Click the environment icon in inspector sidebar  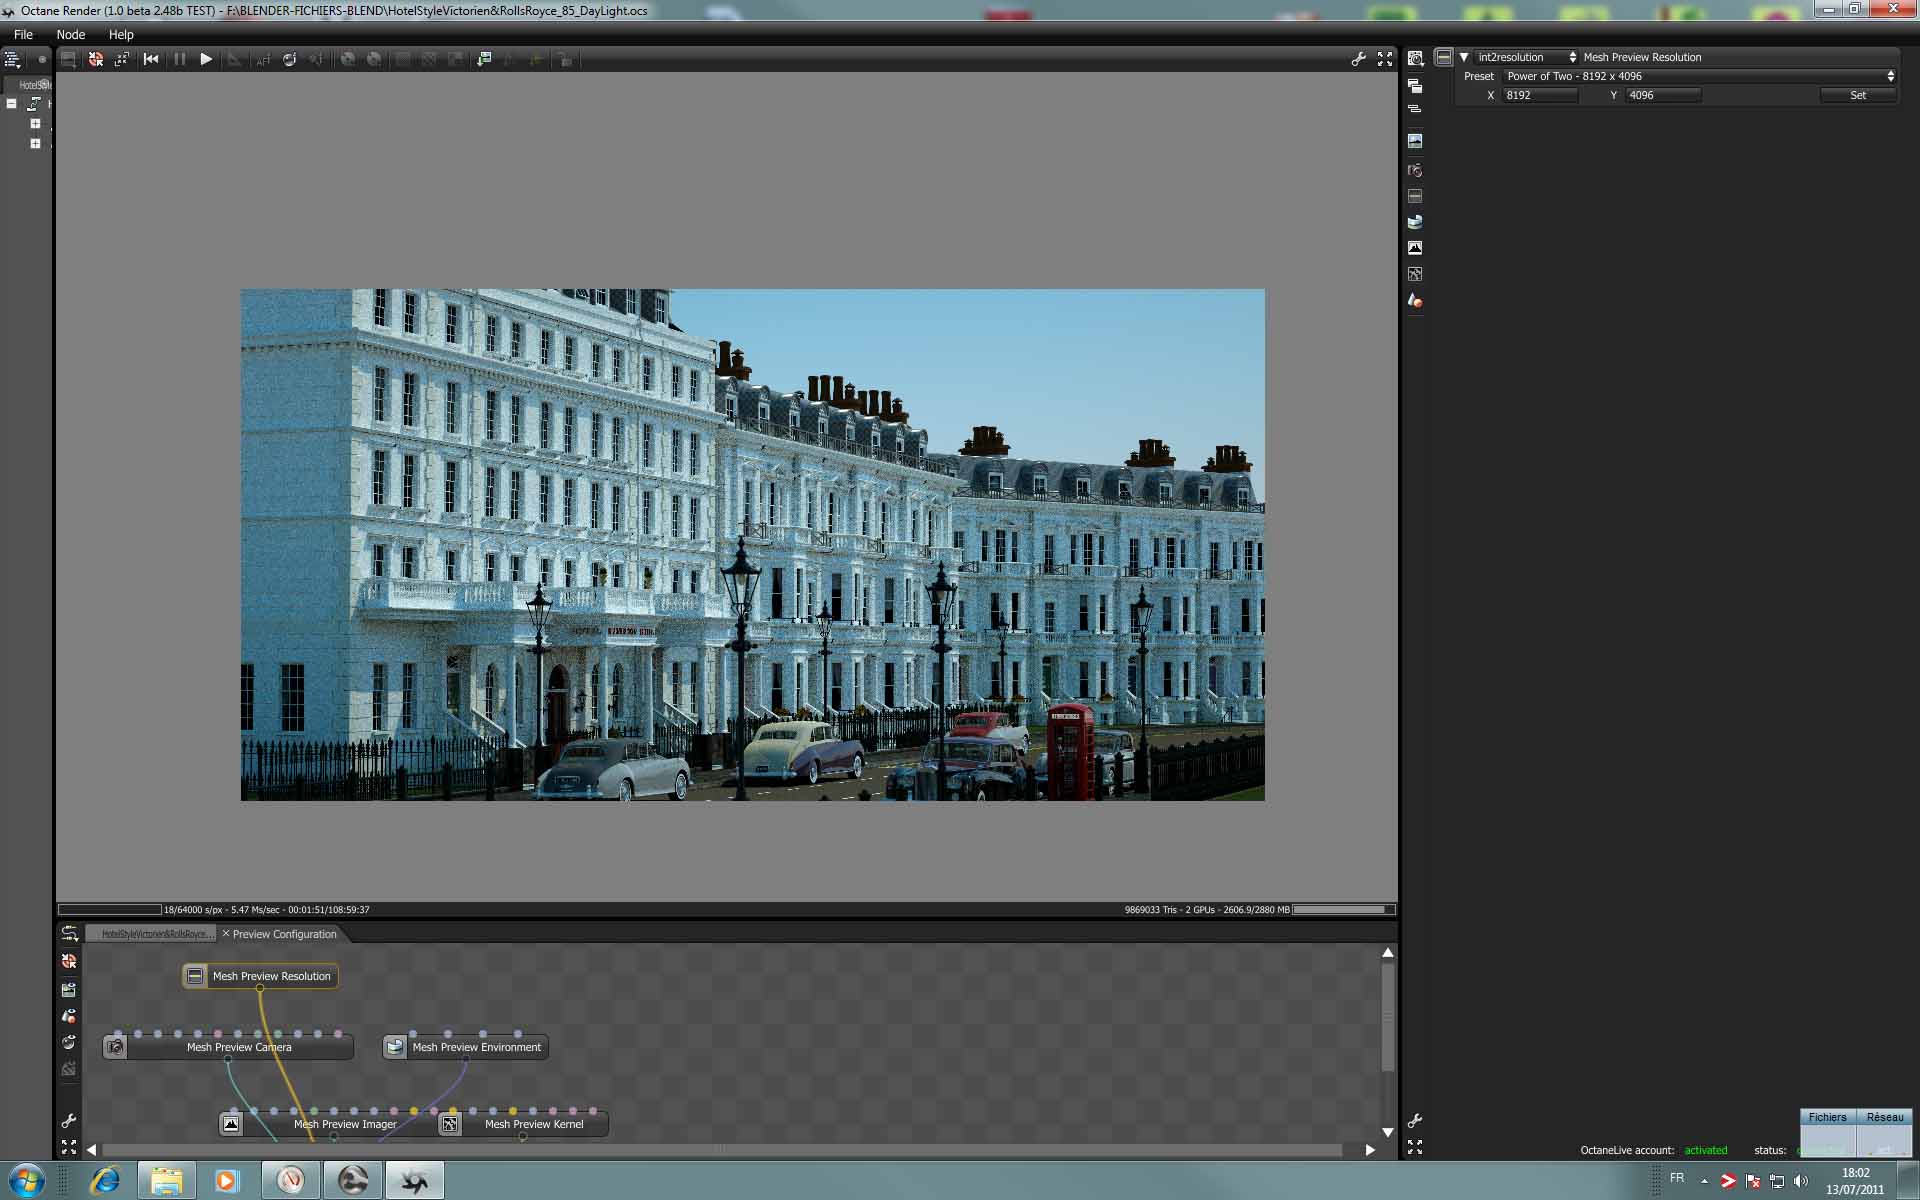[x=1415, y=222]
